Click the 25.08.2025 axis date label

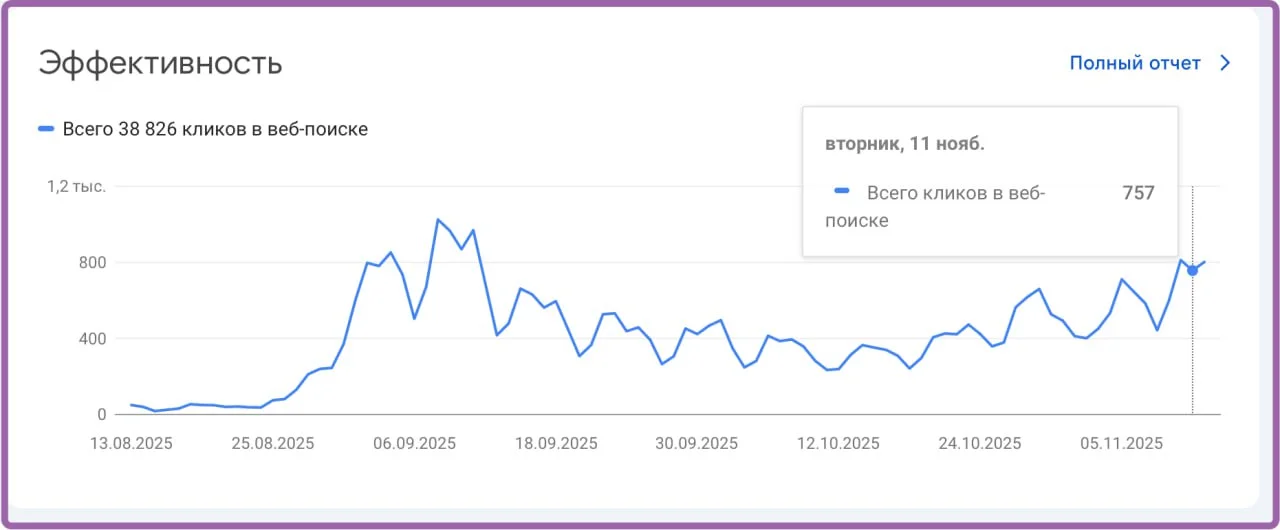tap(273, 443)
